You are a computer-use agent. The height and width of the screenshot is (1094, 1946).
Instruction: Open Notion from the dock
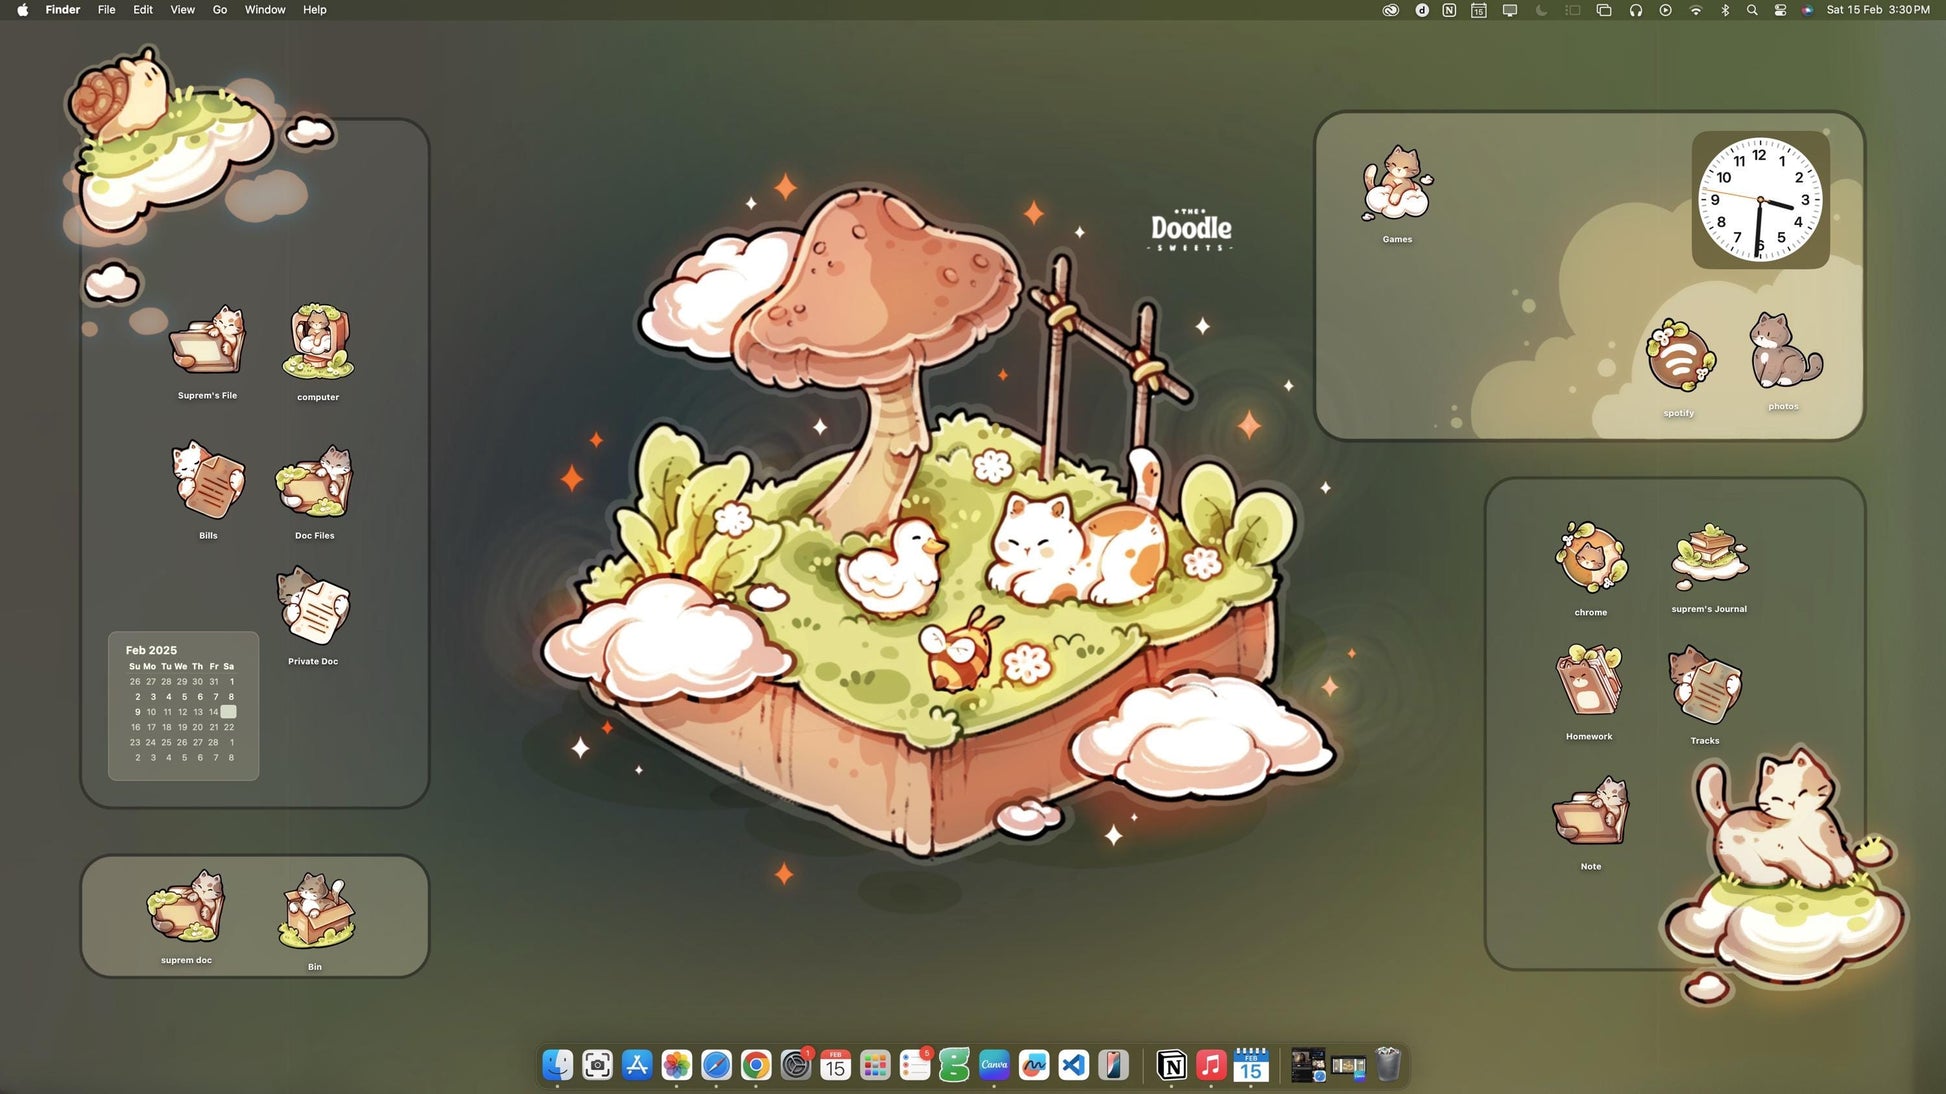(x=1171, y=1065)
